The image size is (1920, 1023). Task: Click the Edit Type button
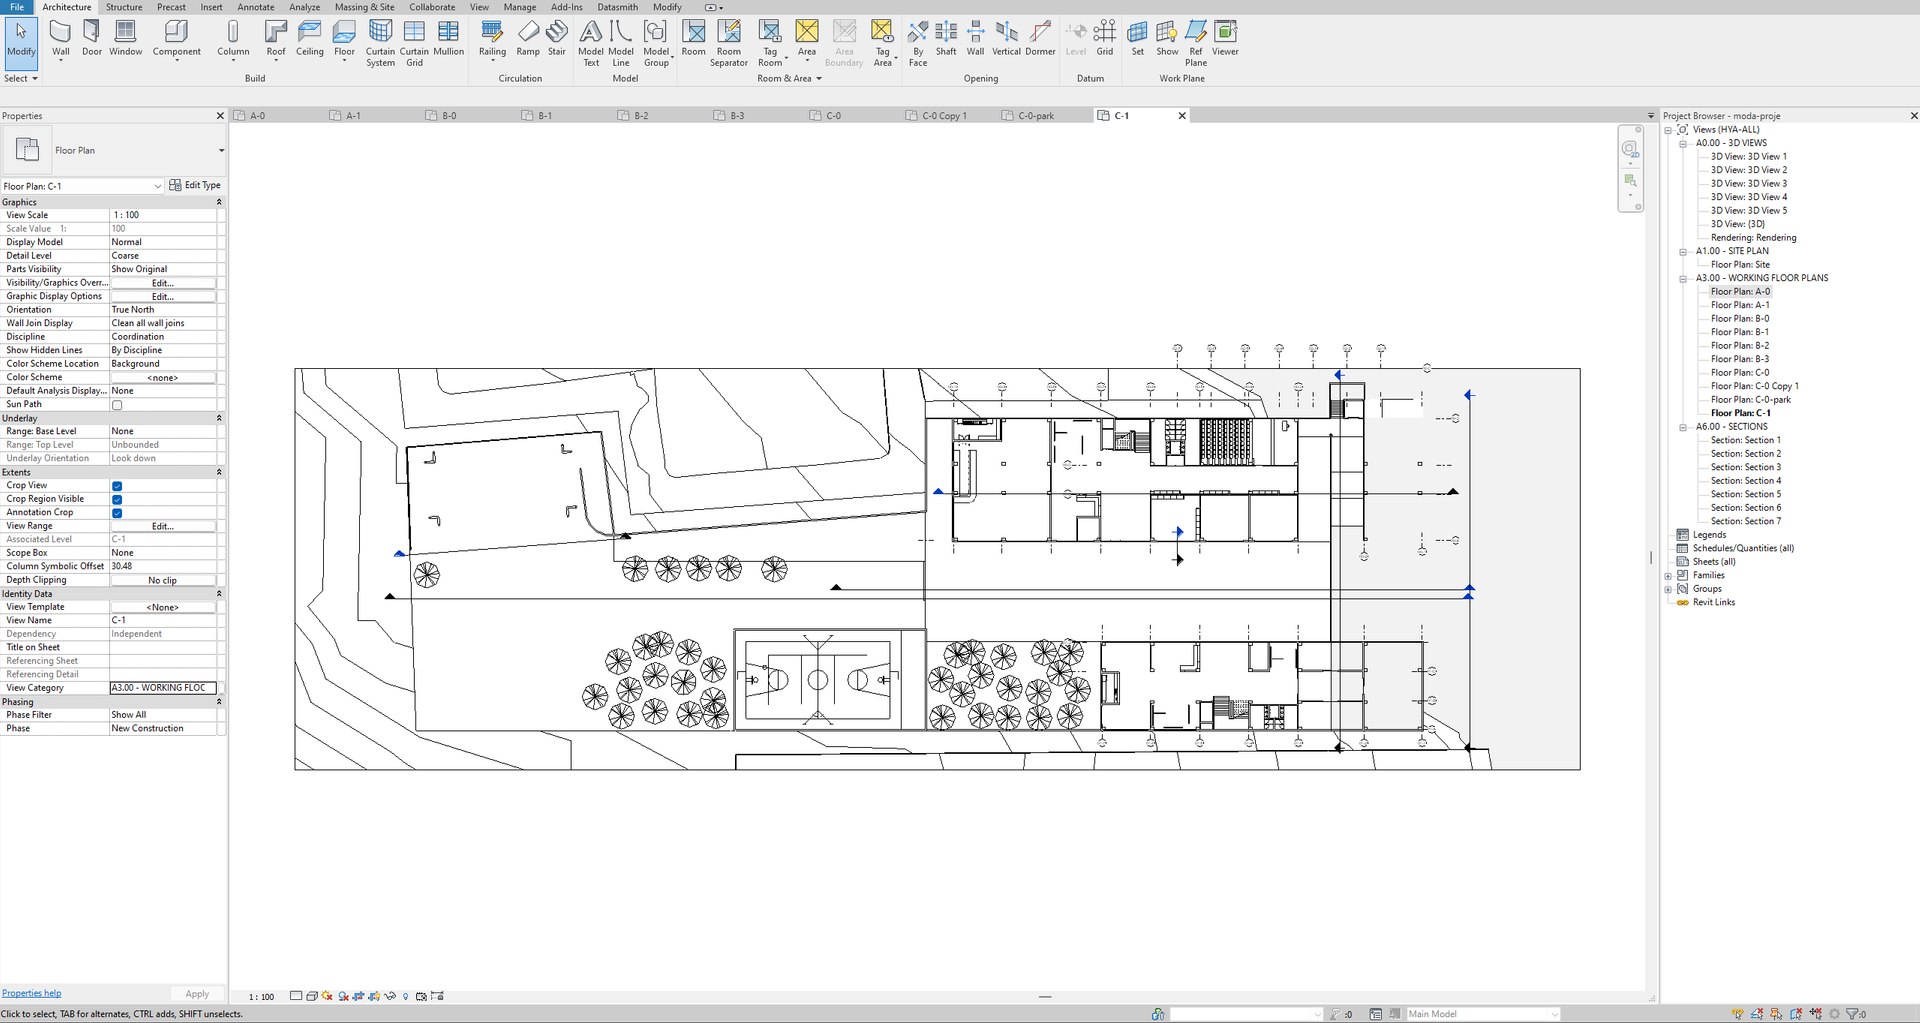(195, 185)
